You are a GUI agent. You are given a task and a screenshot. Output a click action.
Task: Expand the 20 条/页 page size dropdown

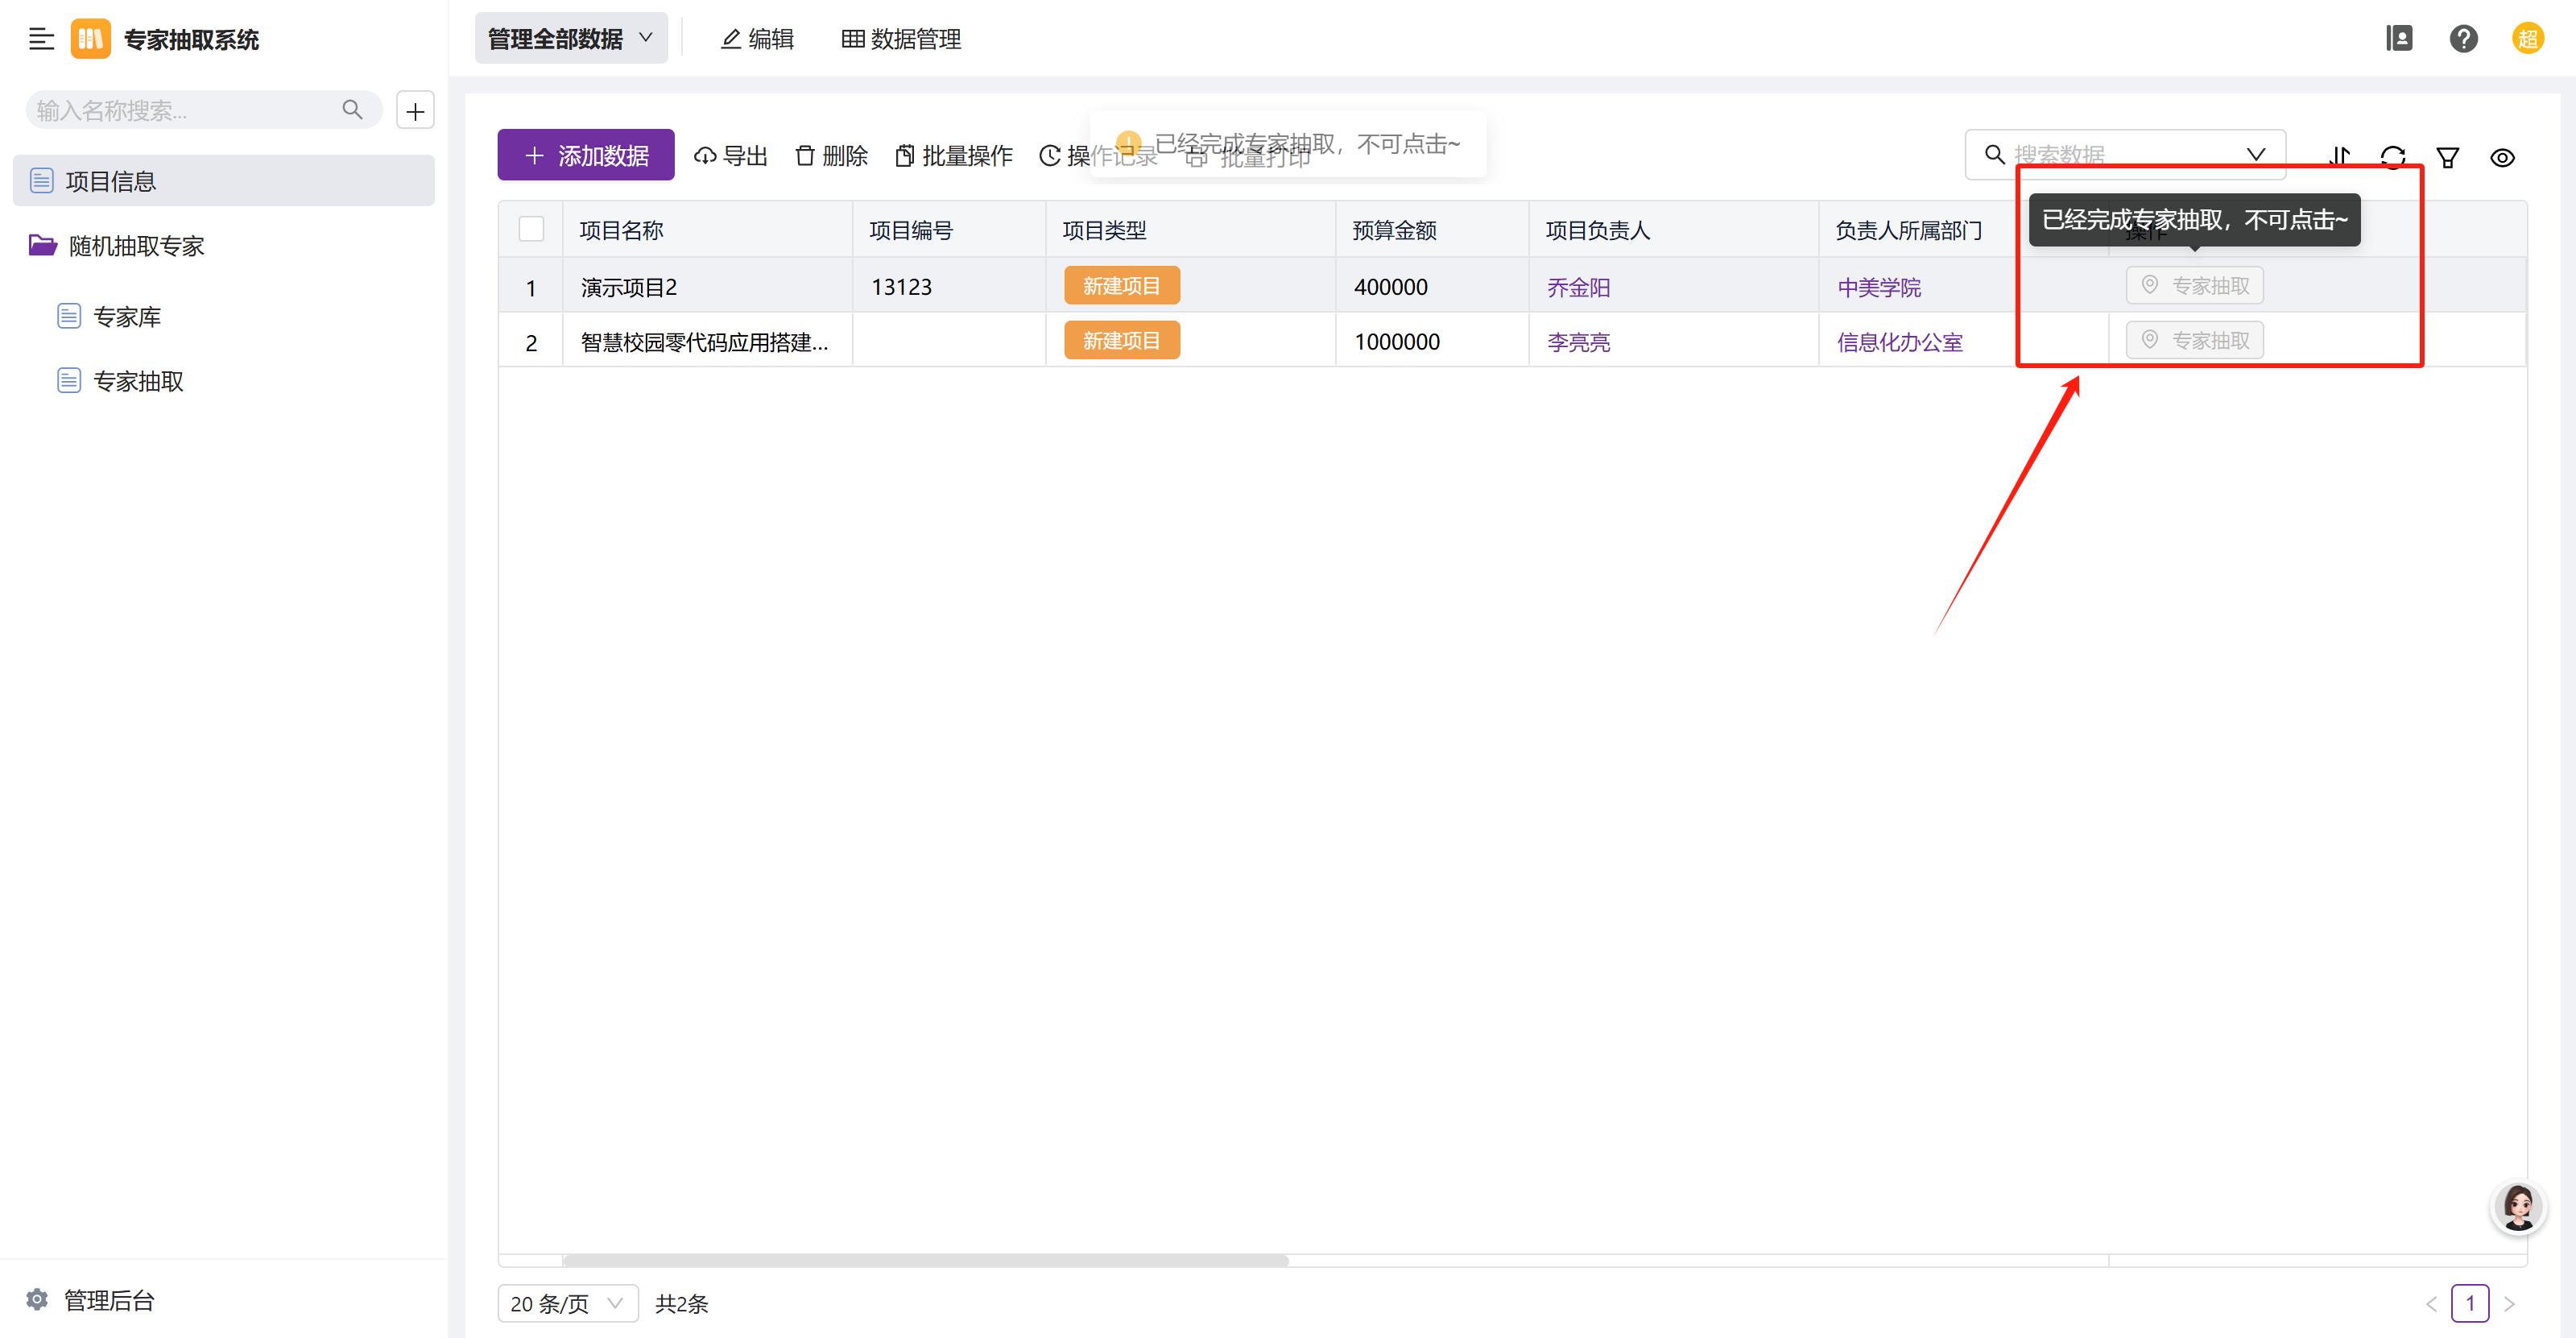(567, 1303)
